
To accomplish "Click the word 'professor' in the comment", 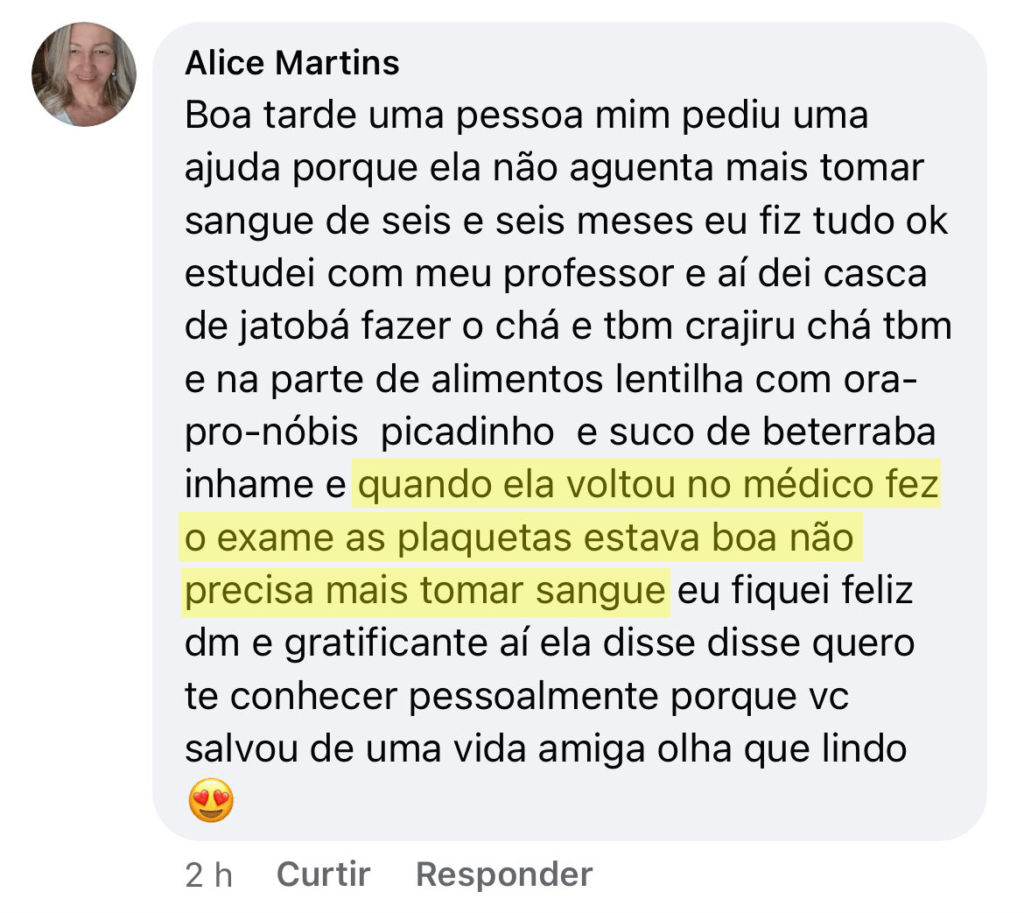I will pos(588,274).
